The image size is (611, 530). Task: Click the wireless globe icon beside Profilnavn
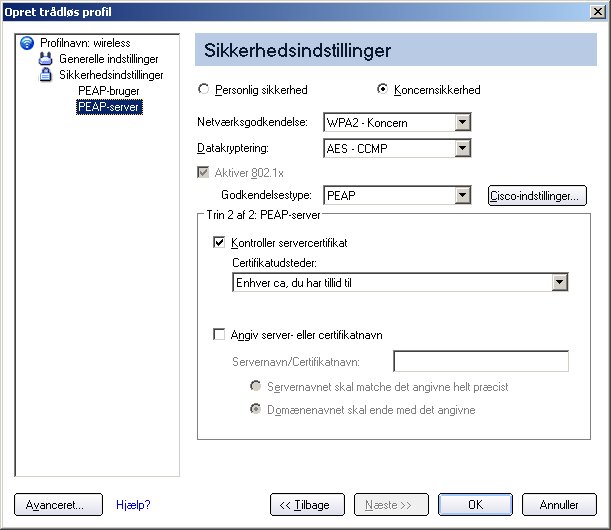[x=27, y=43]
